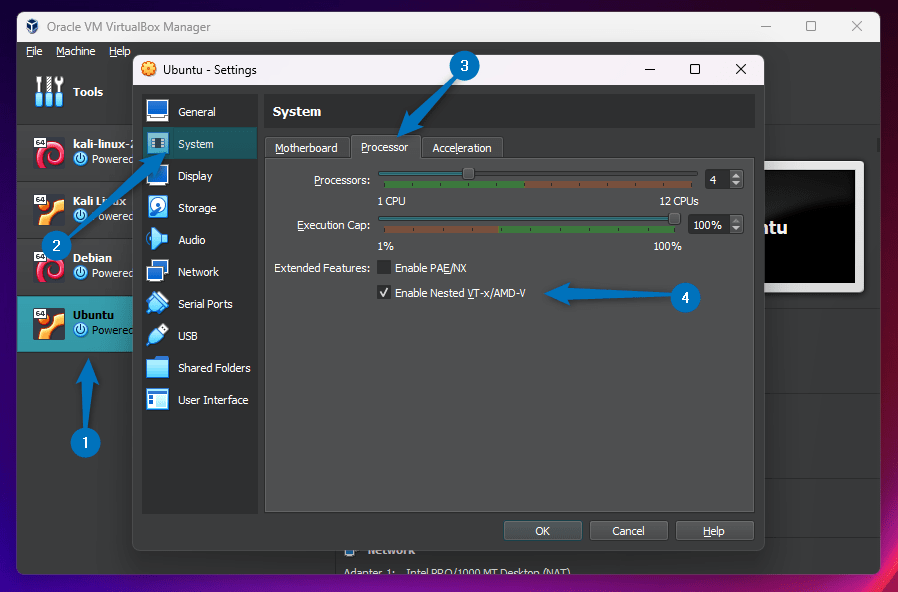898x592 pixels.
Task: Switch to the Motherboard tab
Action: coord(307,147)
